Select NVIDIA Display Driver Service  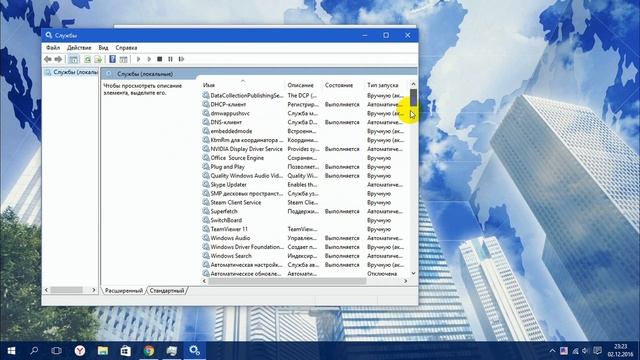coord(305,149)
